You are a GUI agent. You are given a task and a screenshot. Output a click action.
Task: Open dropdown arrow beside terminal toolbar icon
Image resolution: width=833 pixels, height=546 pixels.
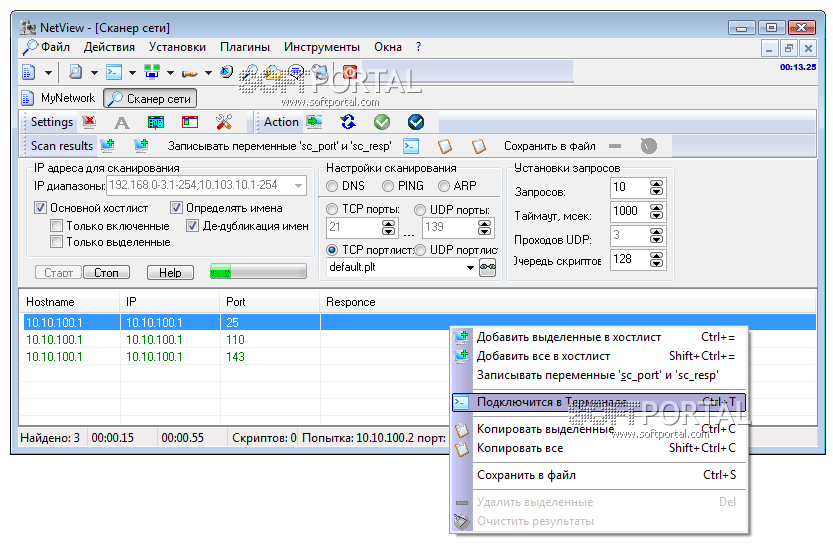pyautogui.click(x=132, y=72)
